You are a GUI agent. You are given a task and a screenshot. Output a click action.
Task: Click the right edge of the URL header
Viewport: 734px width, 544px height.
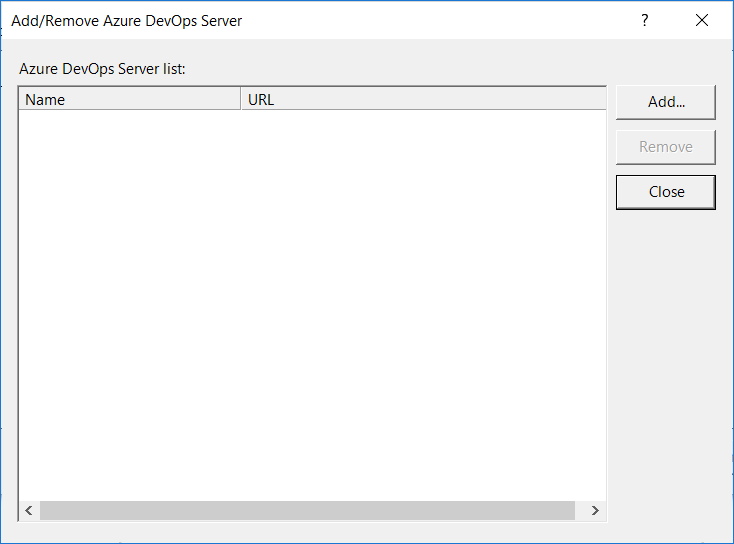coord(605,99)
